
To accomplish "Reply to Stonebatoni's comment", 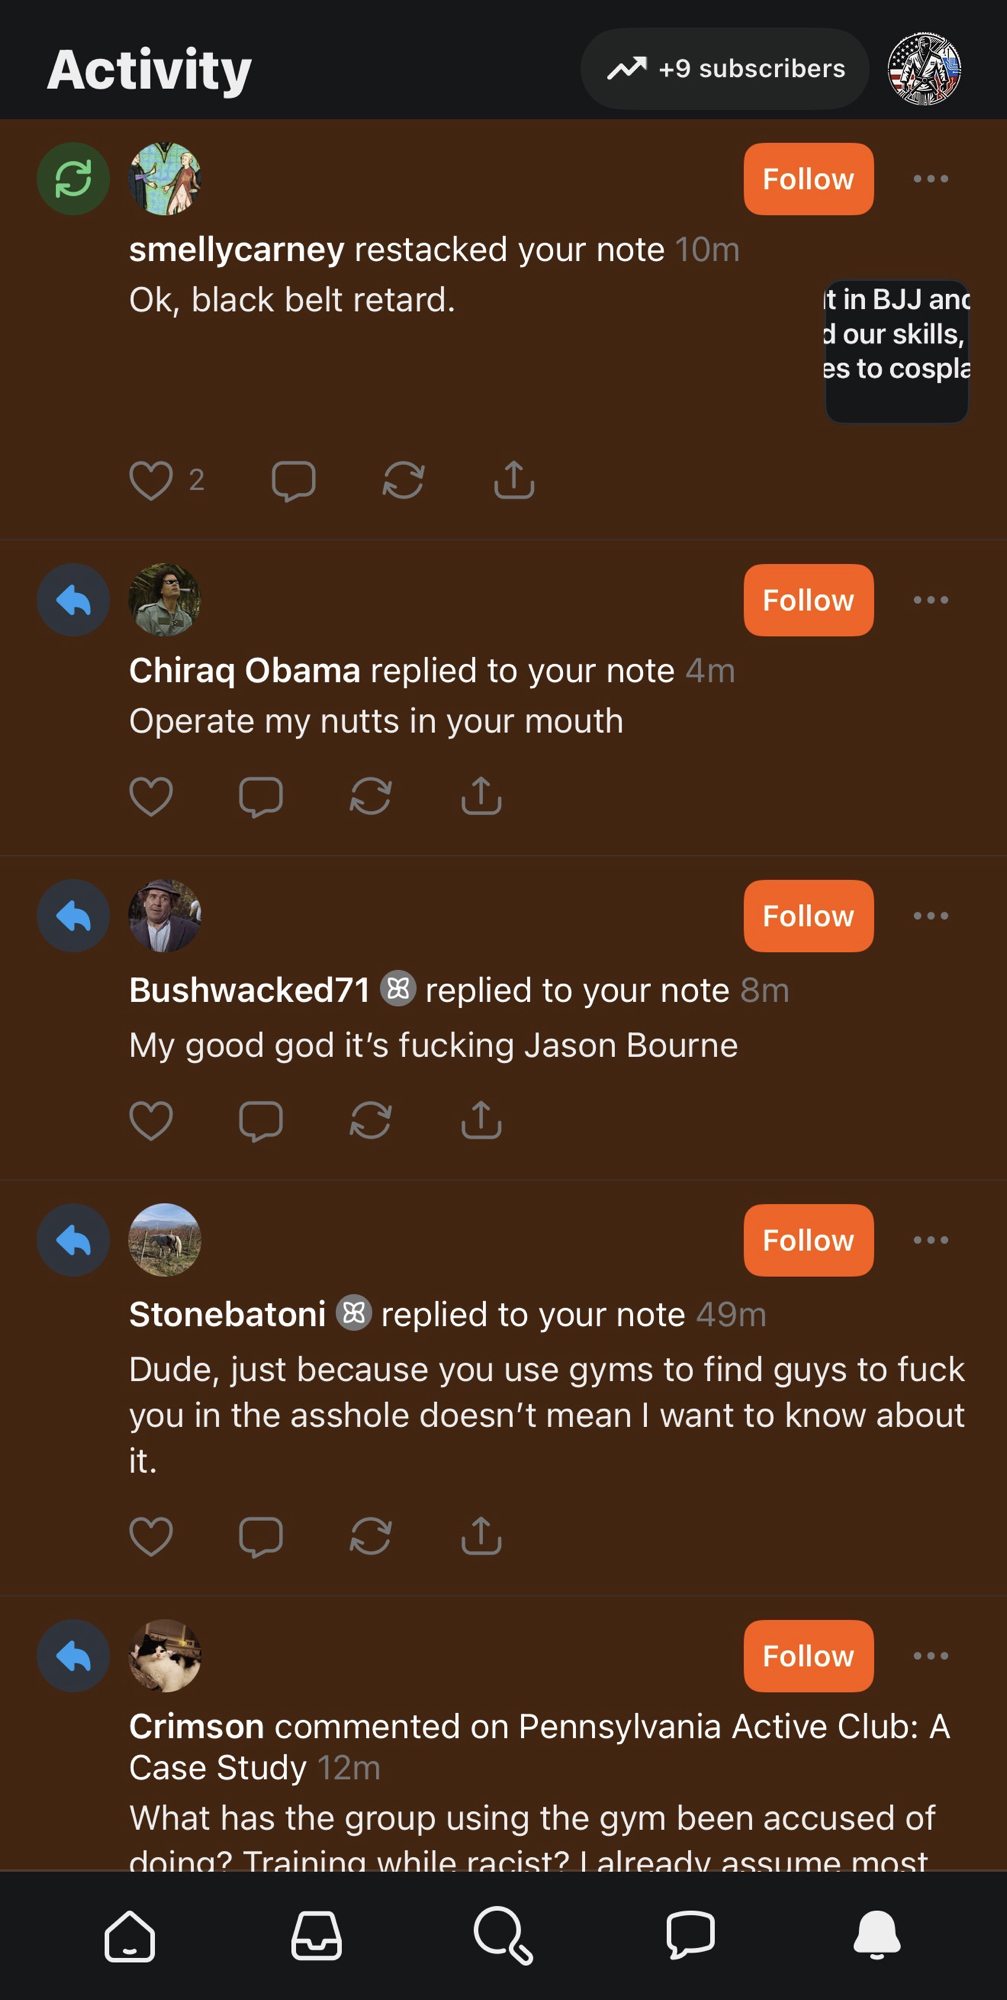I will [261, 1537].
